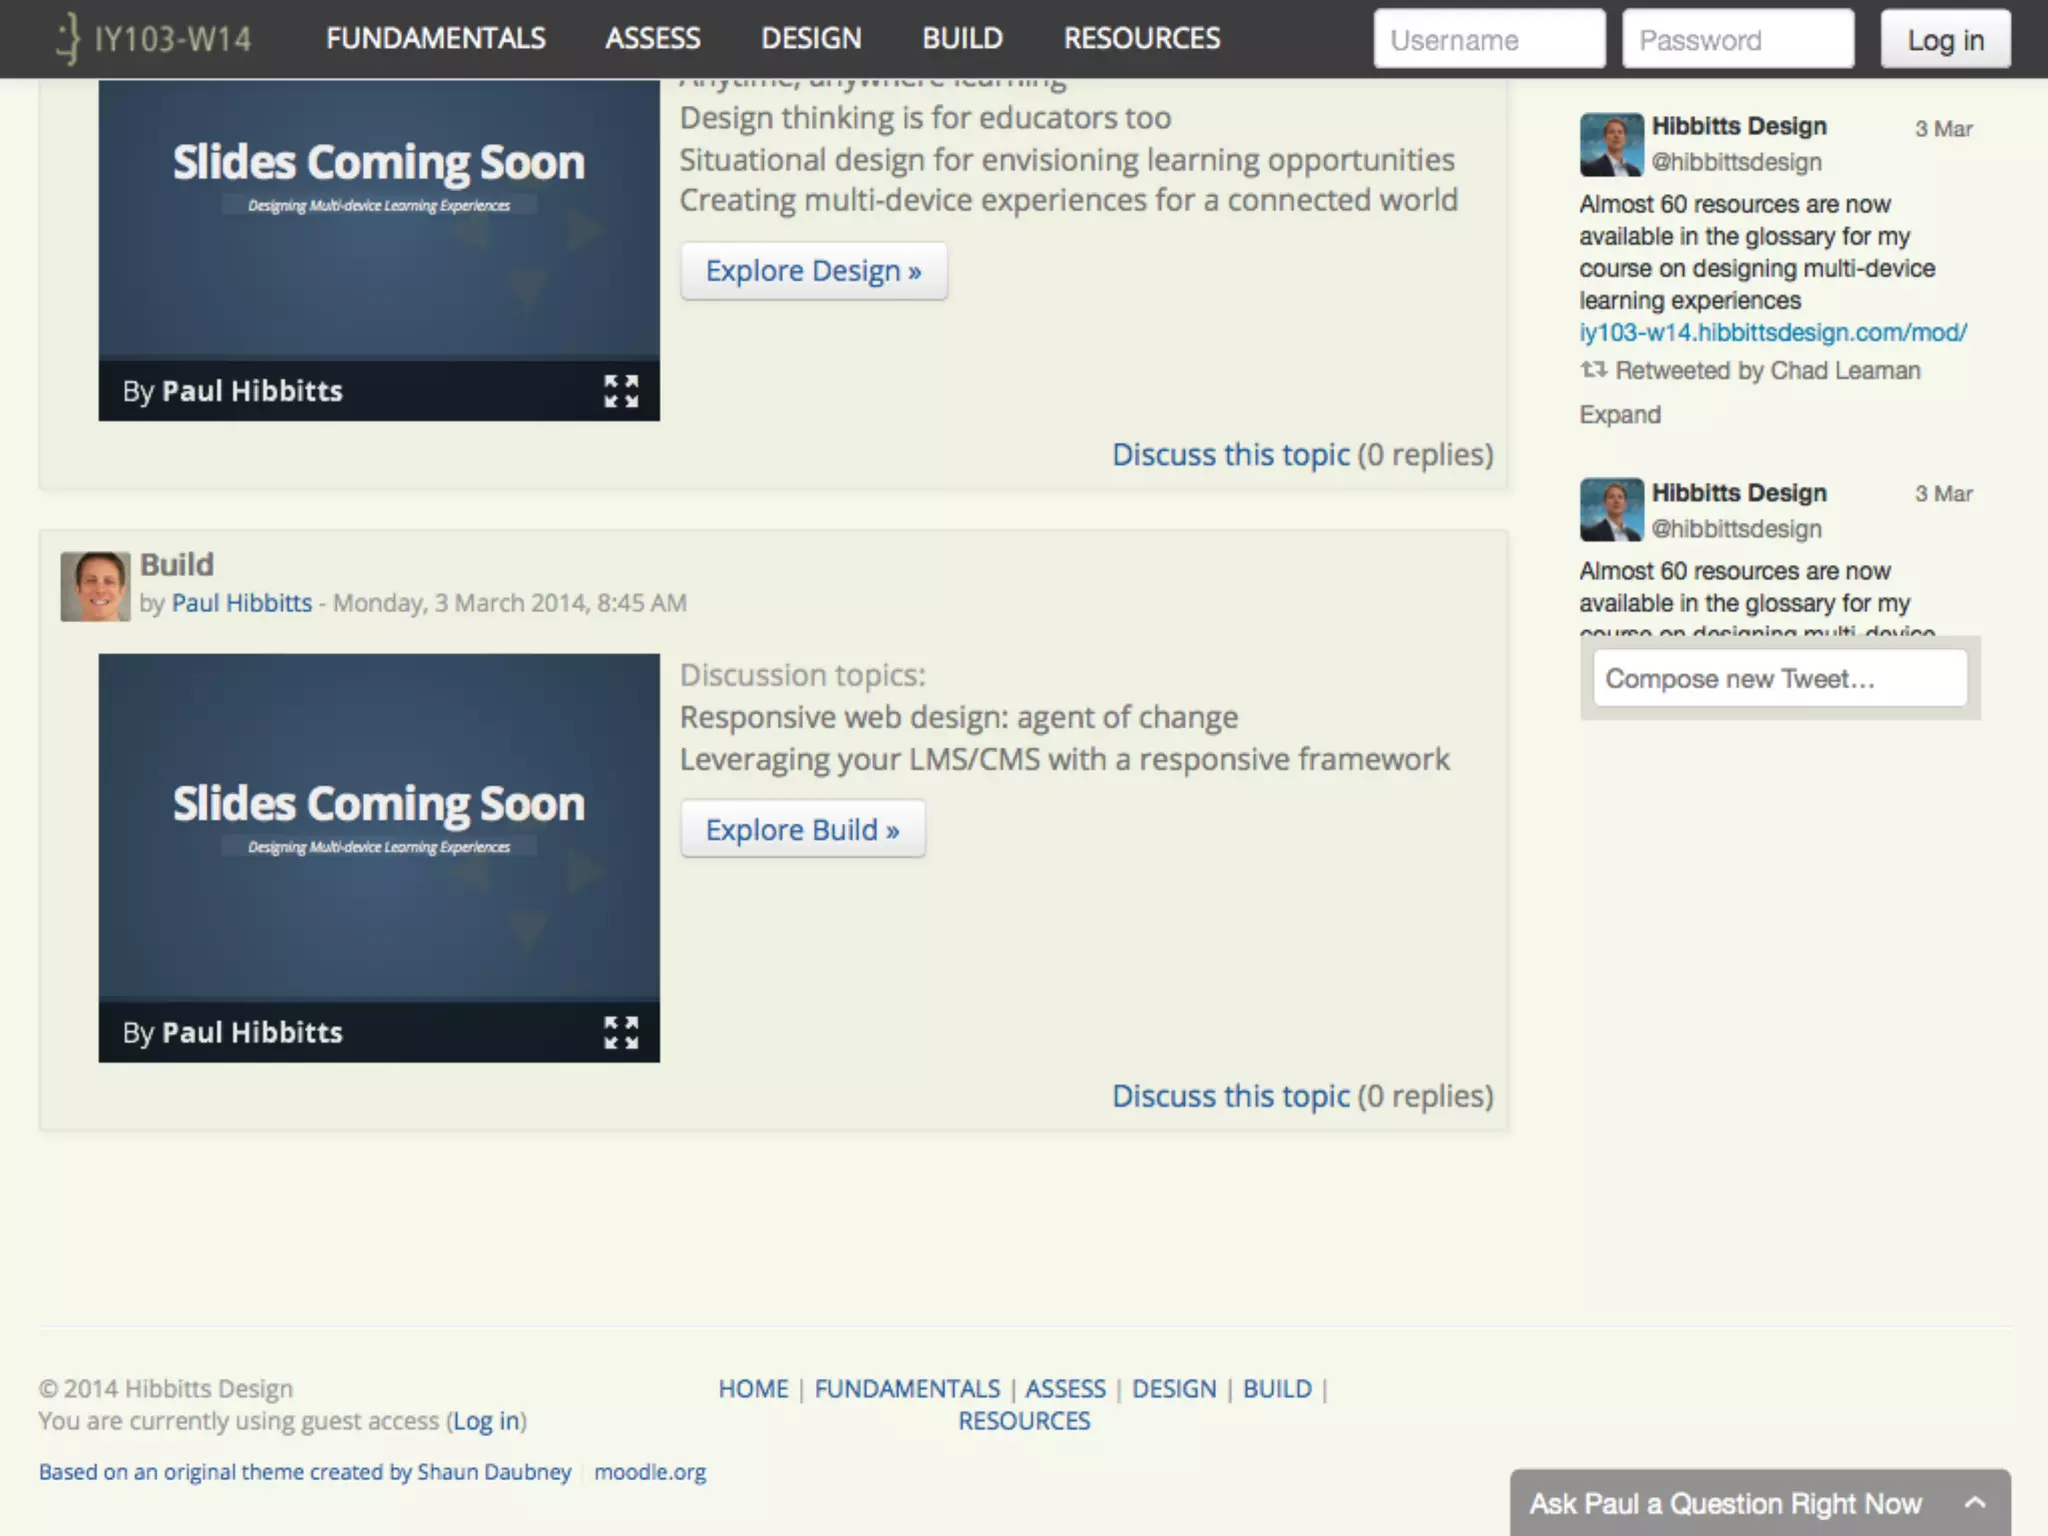The width and height of the screenshot is (2048, 1536).
Task: Click first Hibbitts Design tweet avatar
Action: 1610,144
